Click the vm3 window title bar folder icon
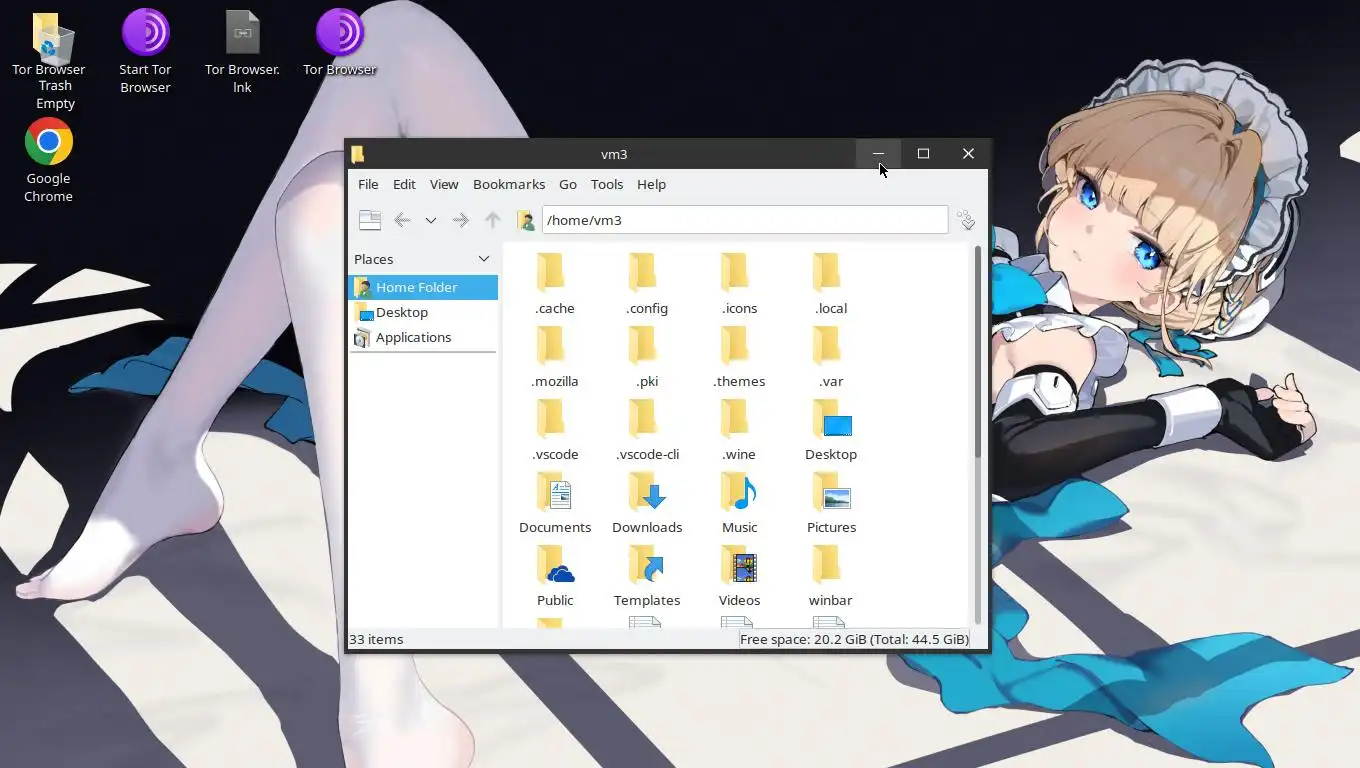This screenshot has width=1360, height=768. click(358, 154)
